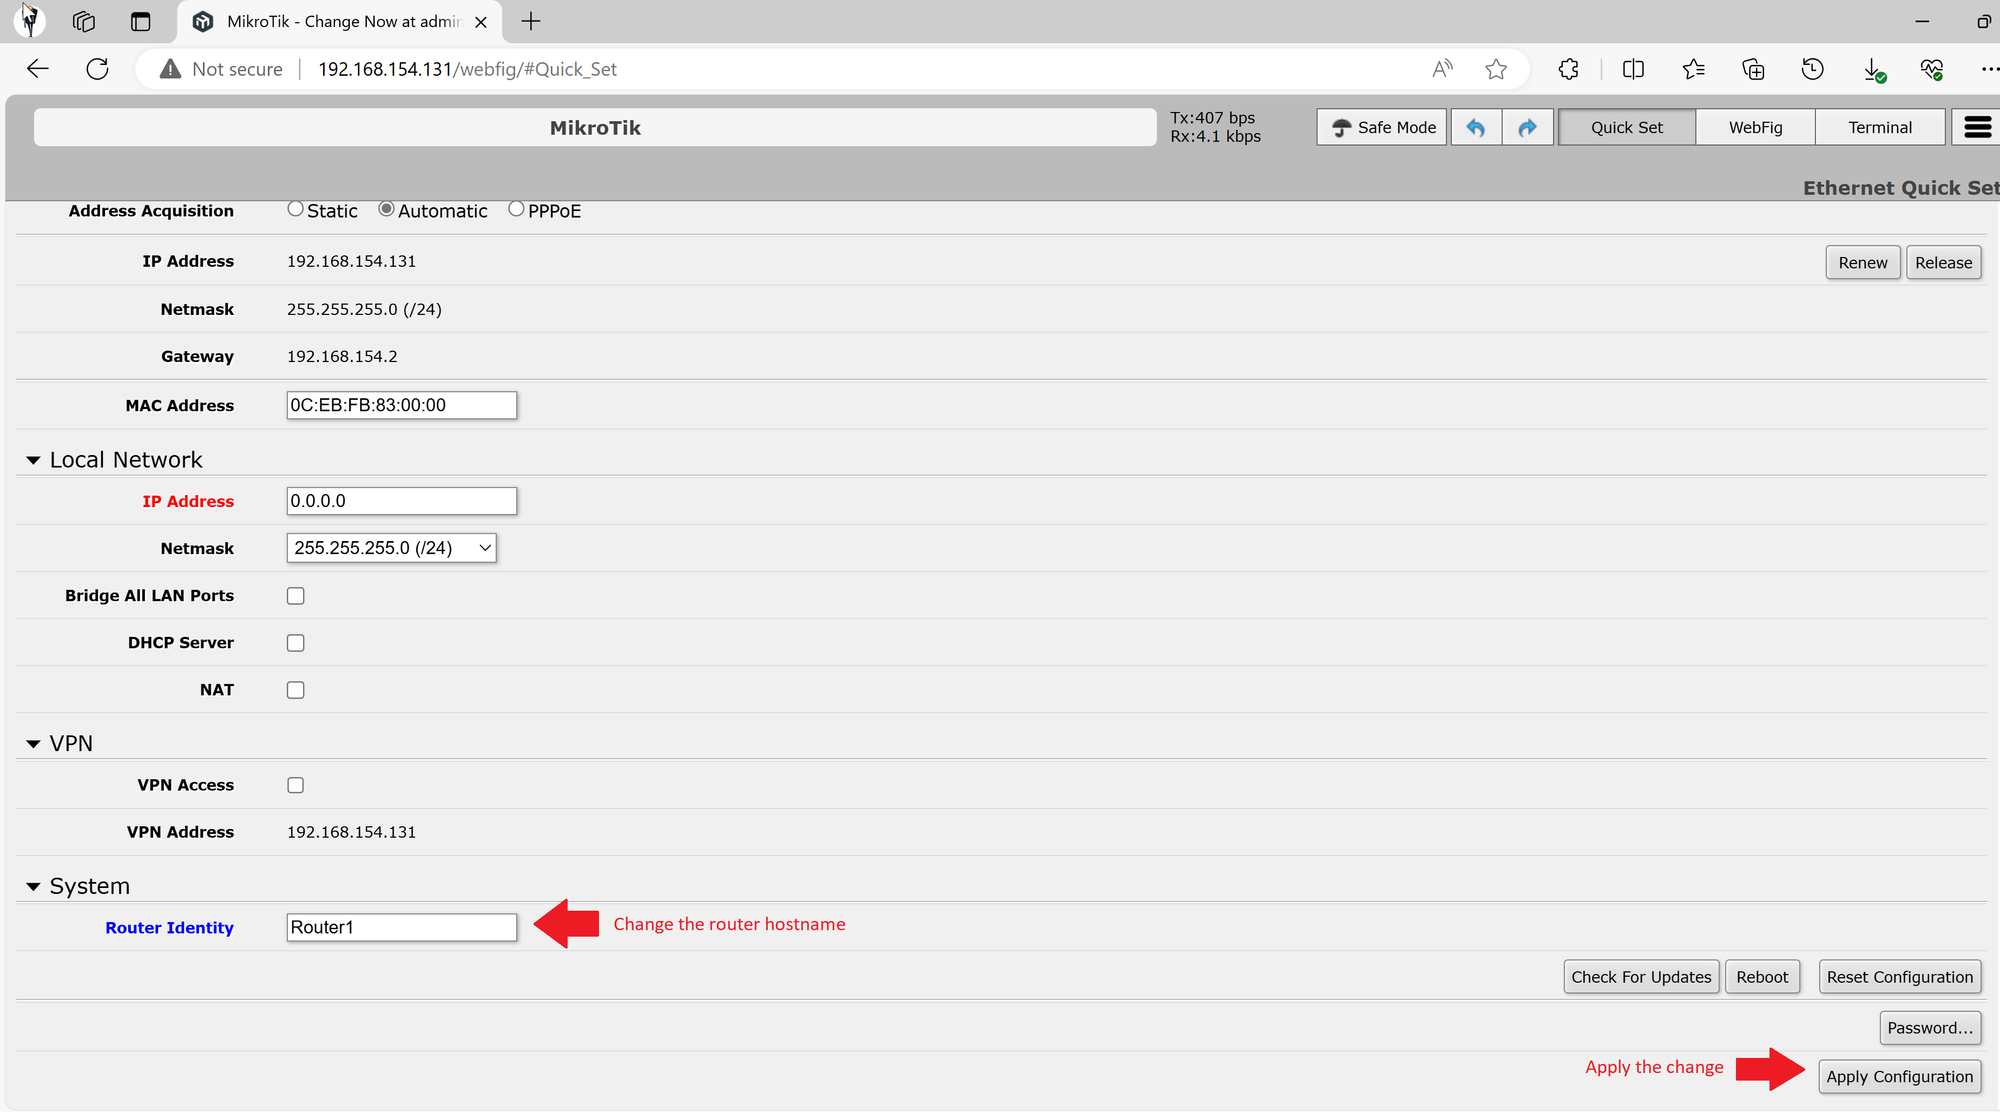Click the MikroTik favicon icon
The width and height of the screenshot is (2000, 1112).
click(x=203, y=22)
